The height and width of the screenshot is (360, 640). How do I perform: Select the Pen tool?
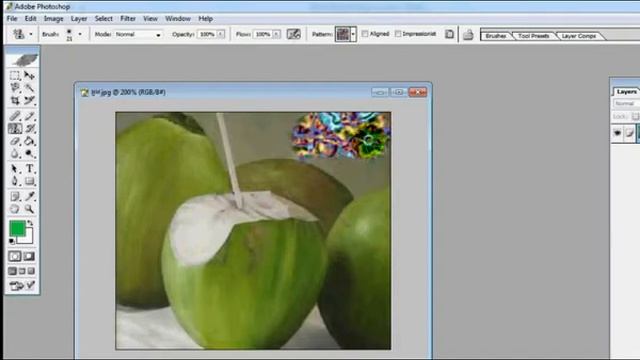[15, 181]
